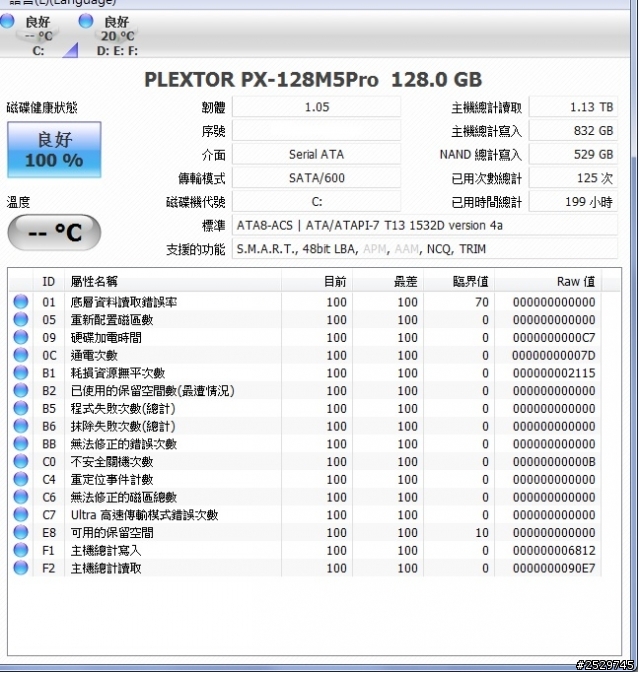Select the 重新配置磁區數 attribute row
This screenshot has height=673, width=640.
point(305,319)
